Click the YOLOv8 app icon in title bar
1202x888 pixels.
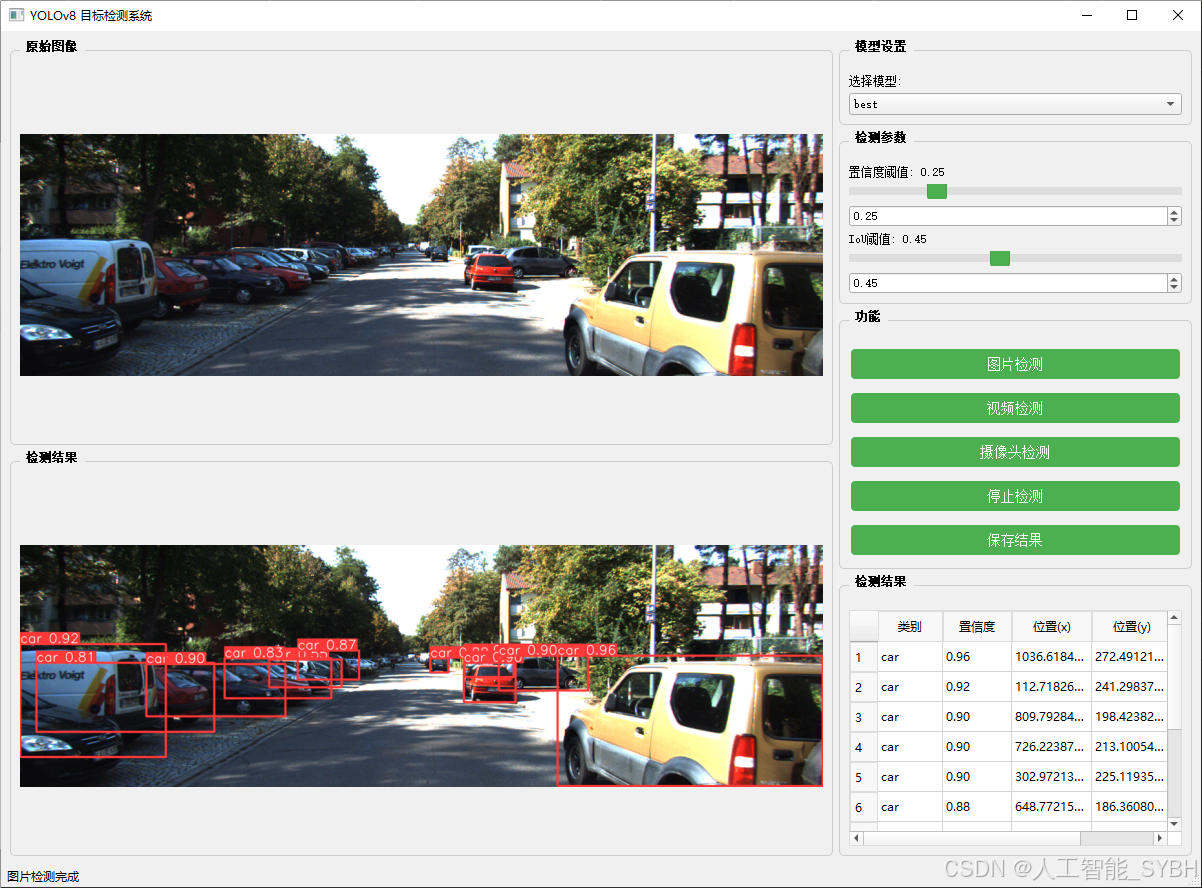tap(14, 15)
